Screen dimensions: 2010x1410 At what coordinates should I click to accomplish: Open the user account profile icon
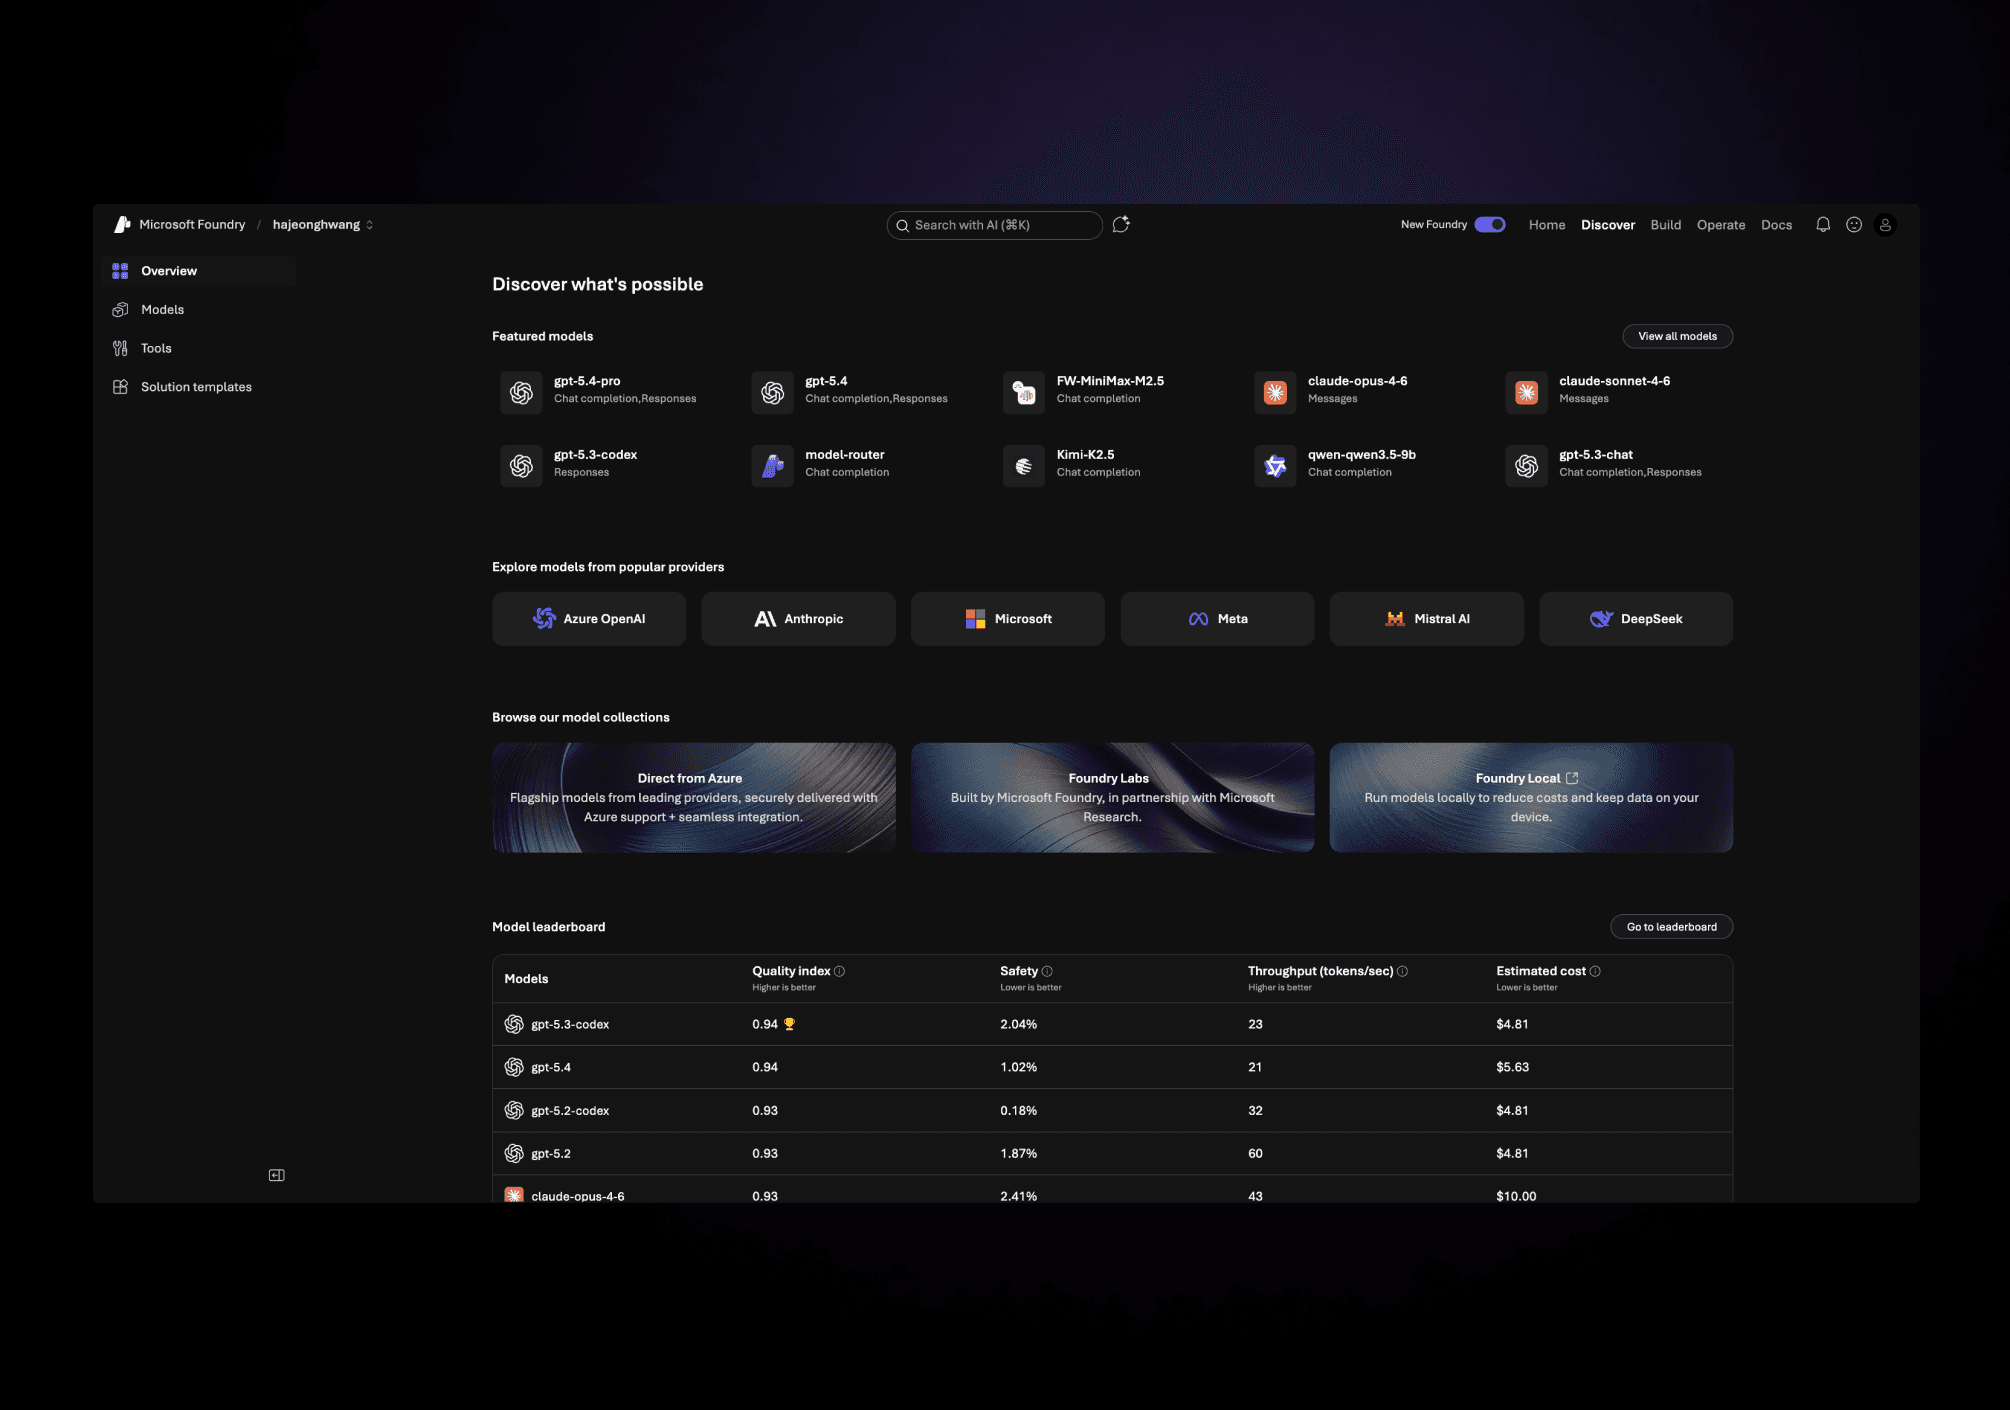point(1884,225)
